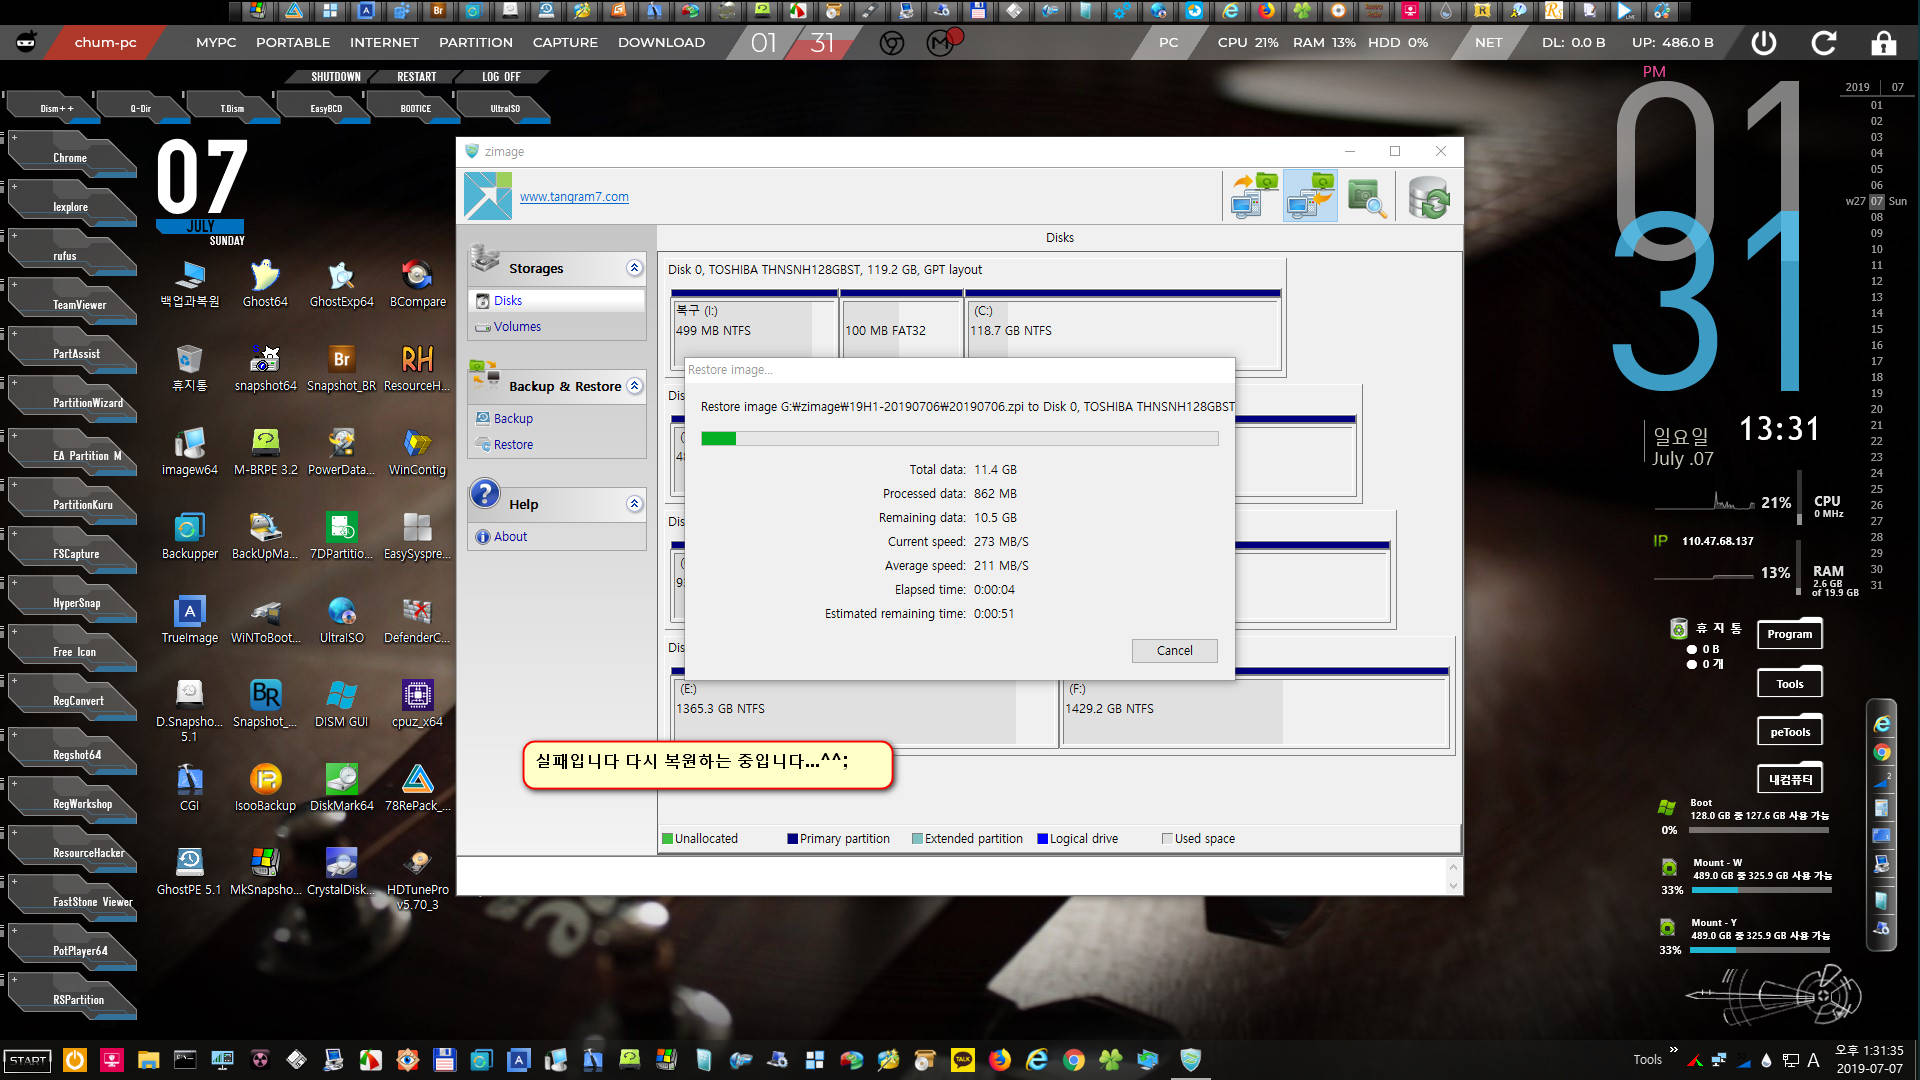Open the Snapshot_BR desktop icon

(341, 368)
